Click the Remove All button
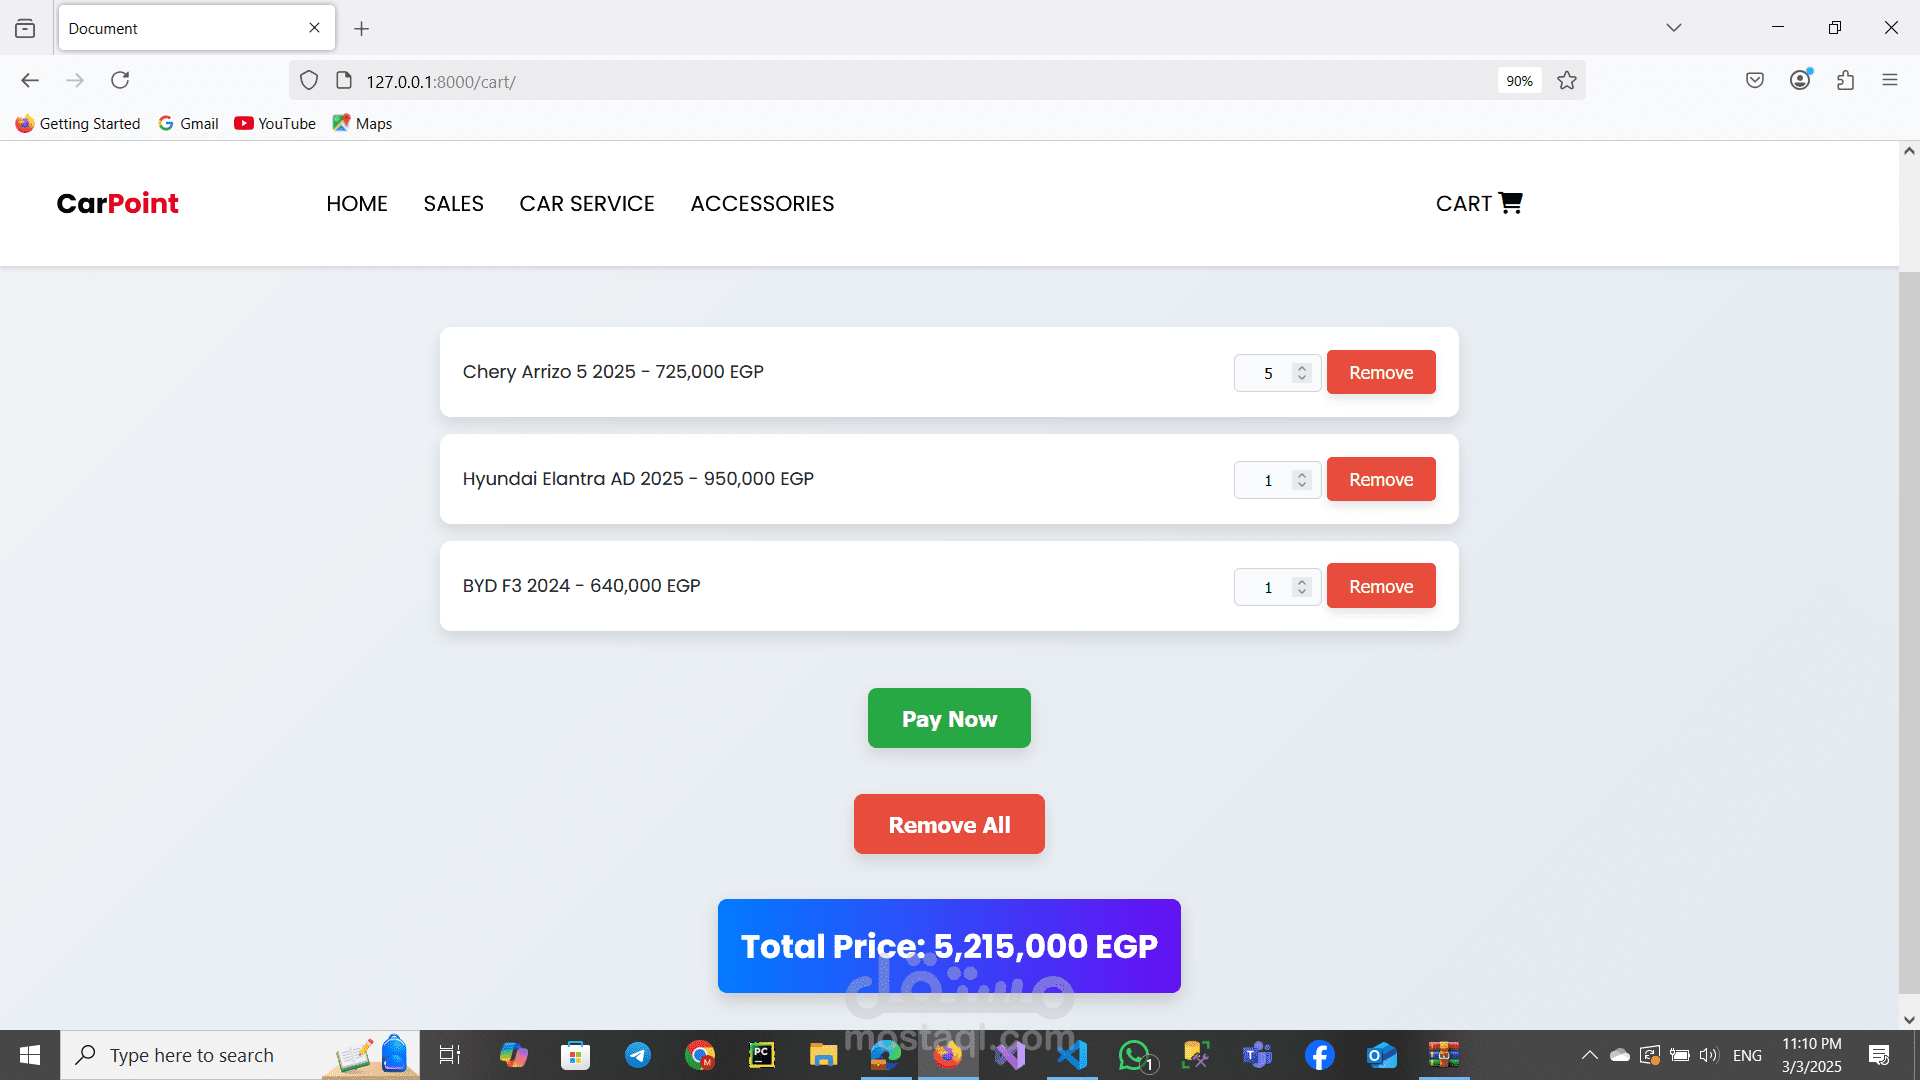This screenshot has height=1080, width=1920. 949,824
